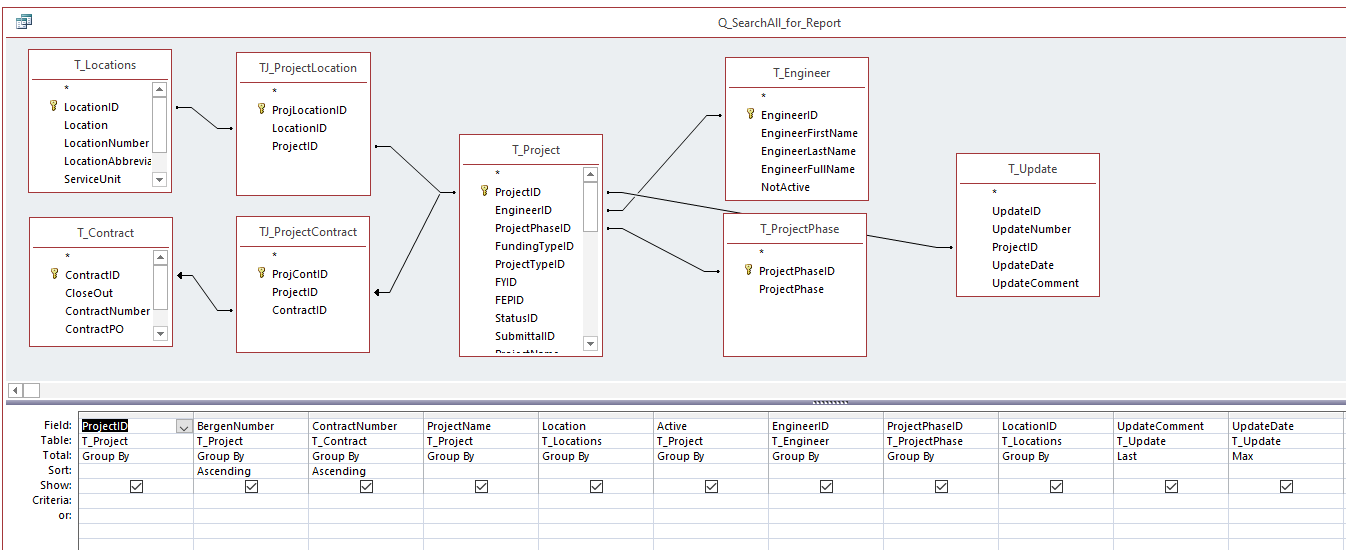1346x550 pixels.
Task: Toggle Show checkbox under UpdateDate column
Action: 1286,486
